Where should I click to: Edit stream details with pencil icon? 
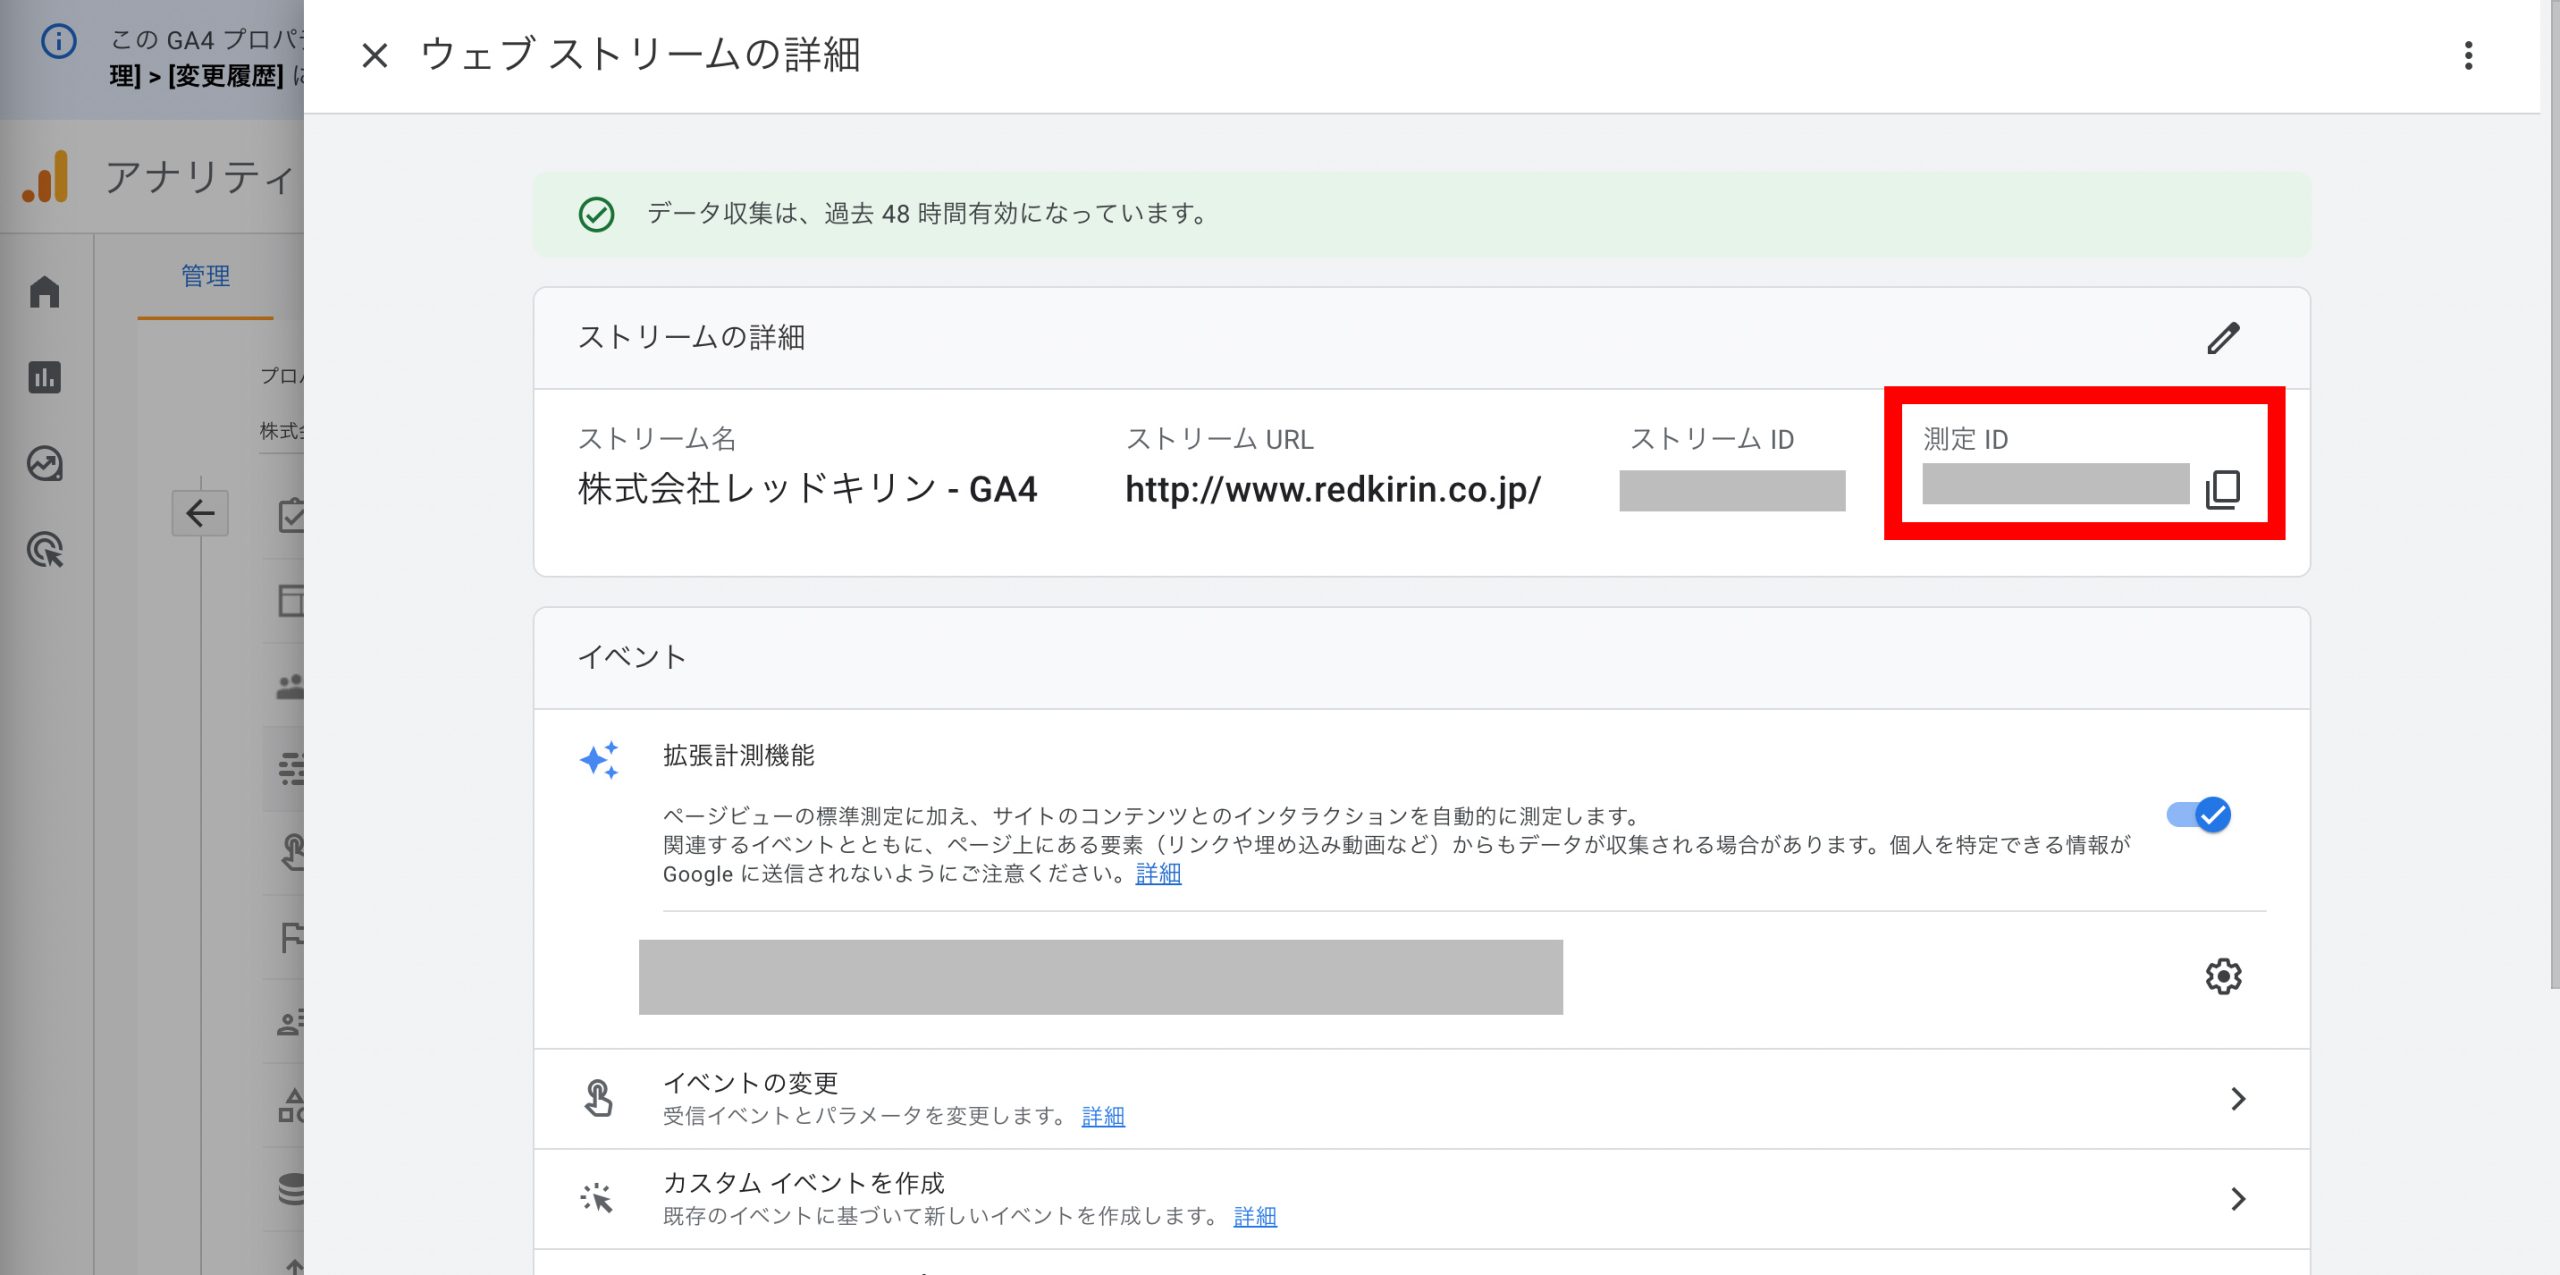pyautogui.click(x=2223, y=338)
